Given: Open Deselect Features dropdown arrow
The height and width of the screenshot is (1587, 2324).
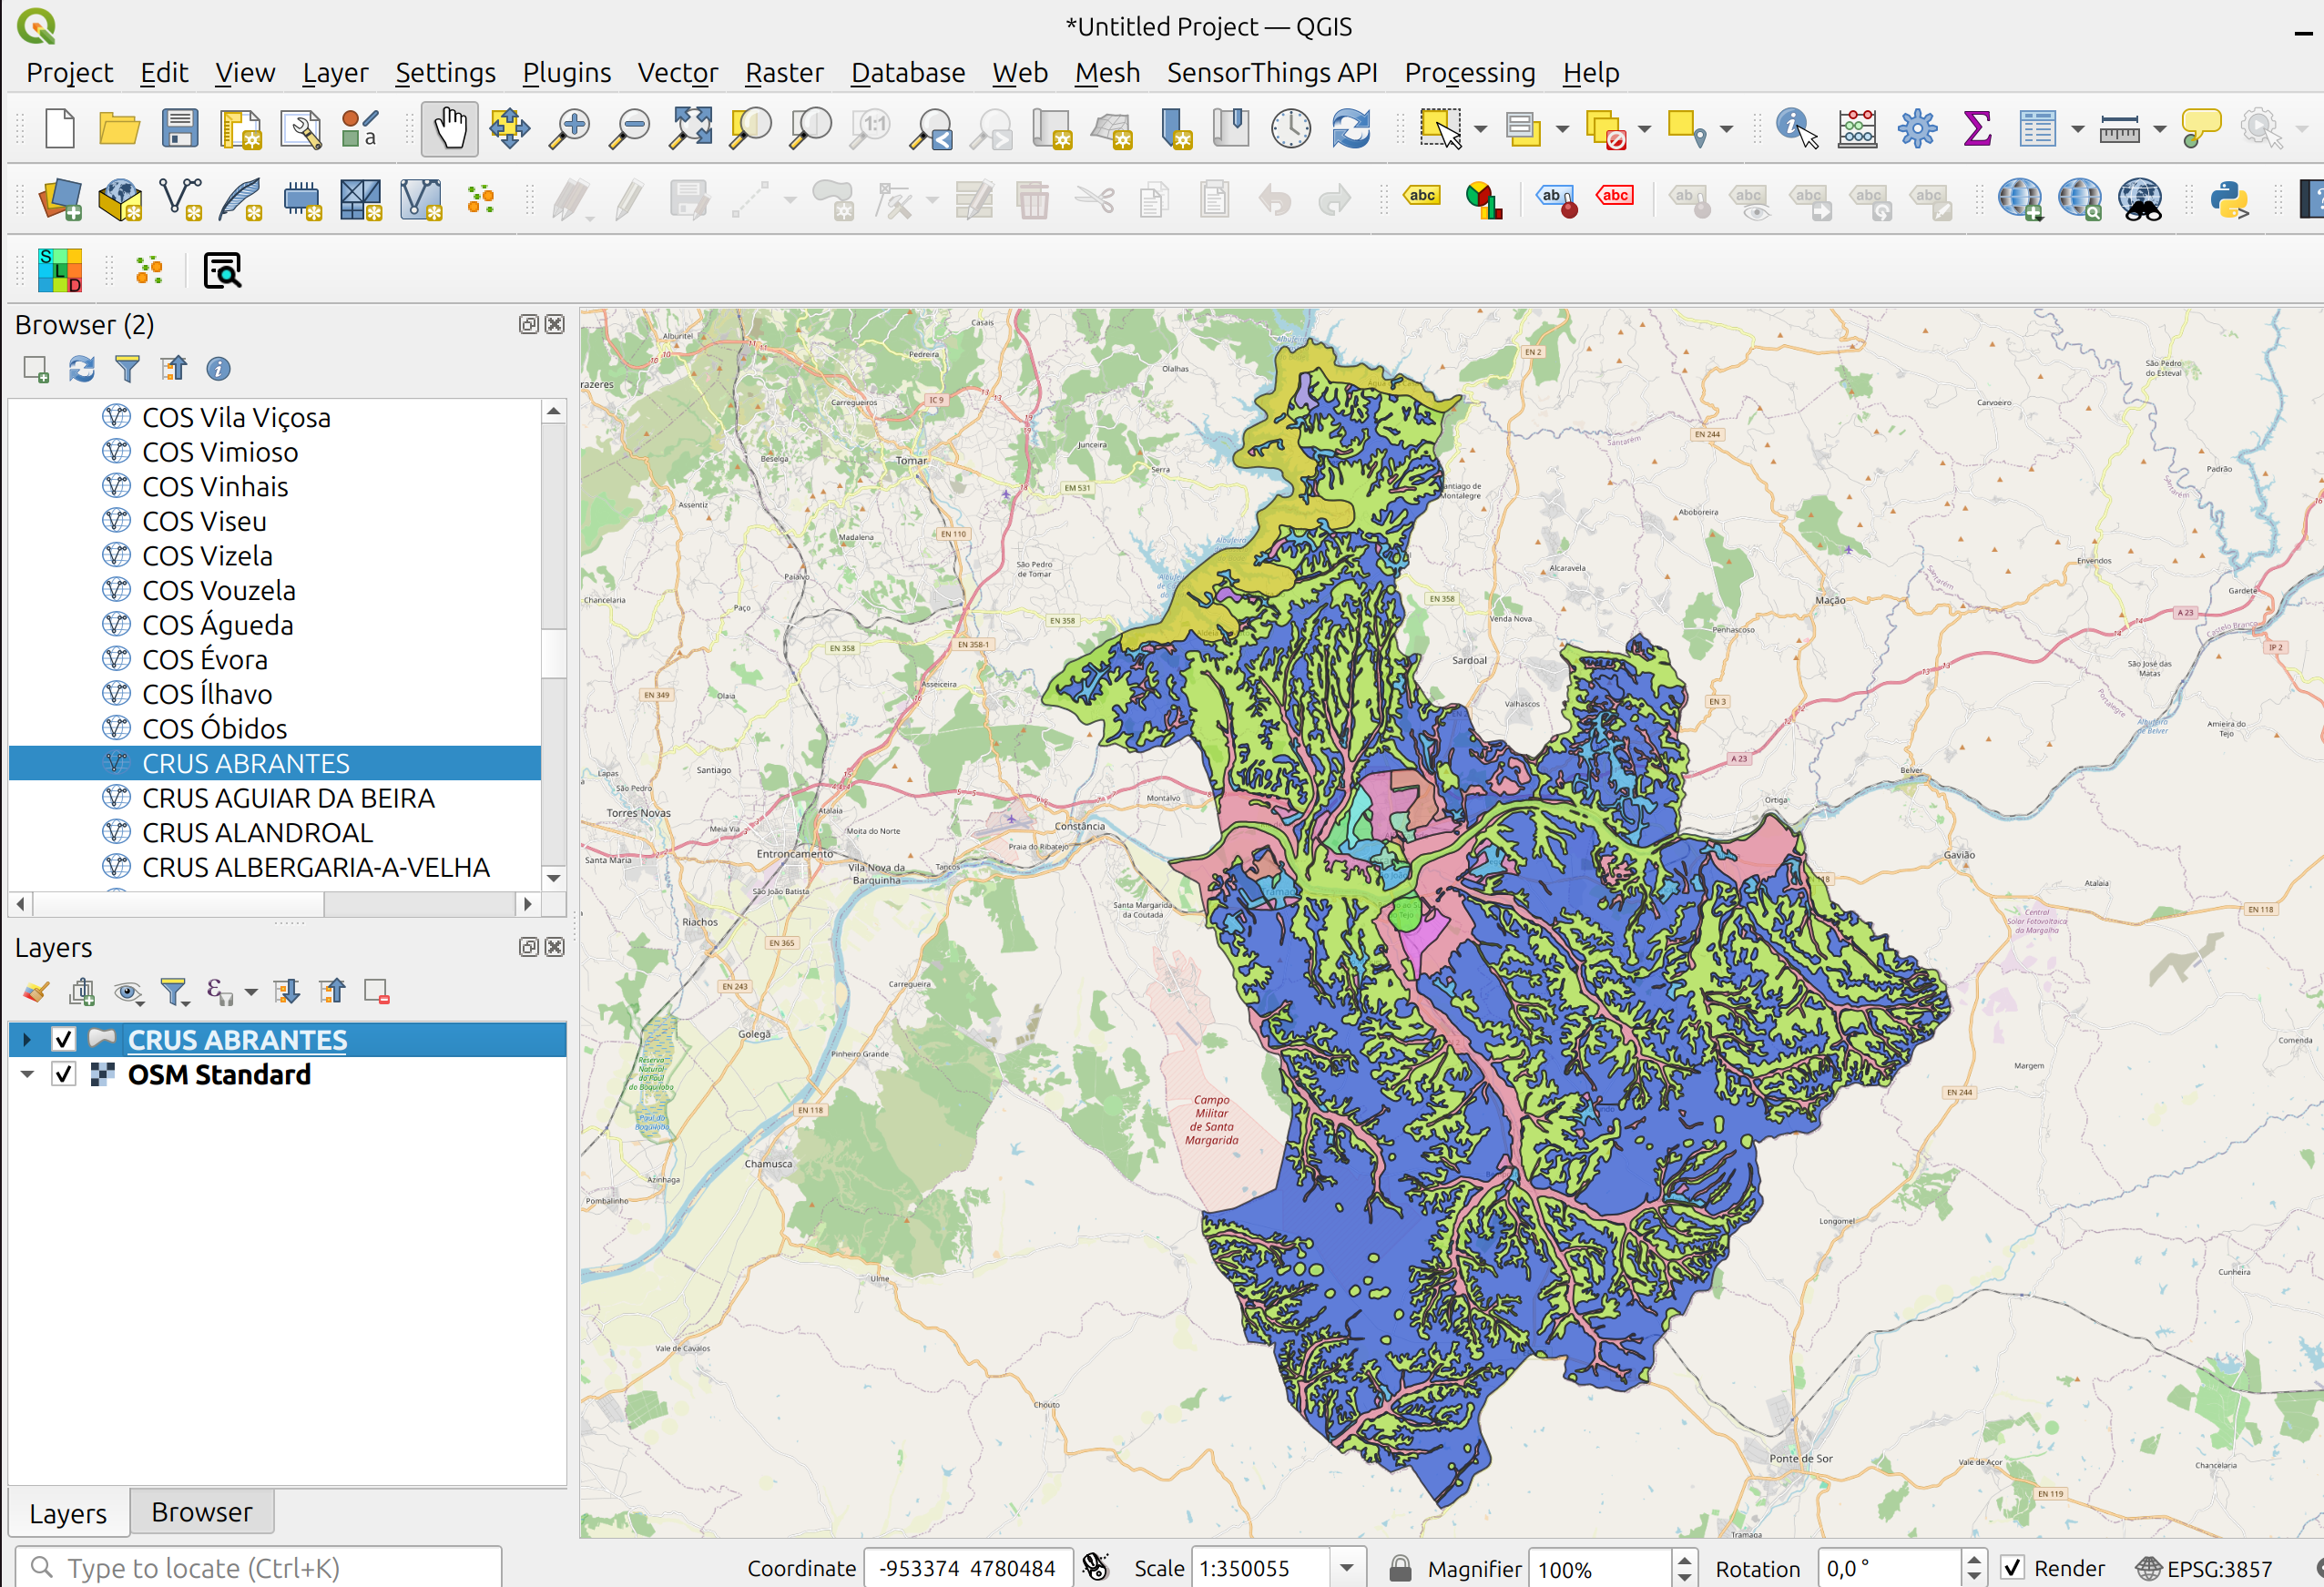Looking at the screenshot, I should coord(1644,129).
